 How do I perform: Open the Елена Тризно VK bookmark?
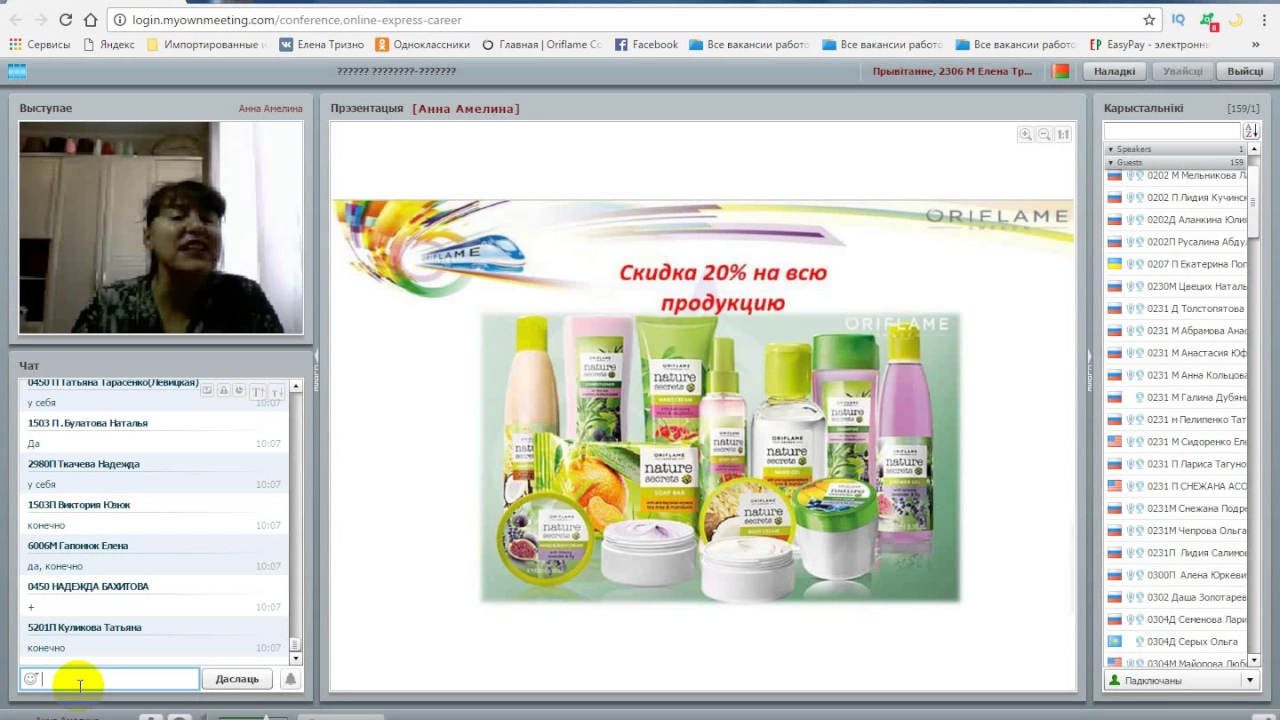(x=321, y=44)
